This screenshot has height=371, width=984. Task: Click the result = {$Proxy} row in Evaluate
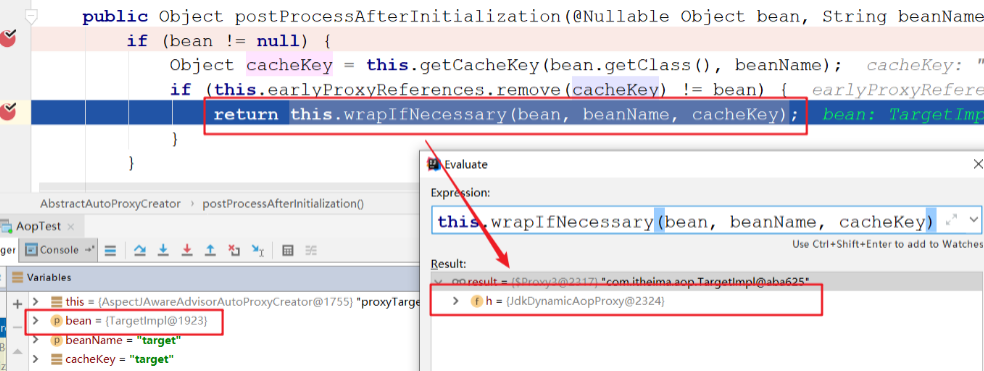707,281
